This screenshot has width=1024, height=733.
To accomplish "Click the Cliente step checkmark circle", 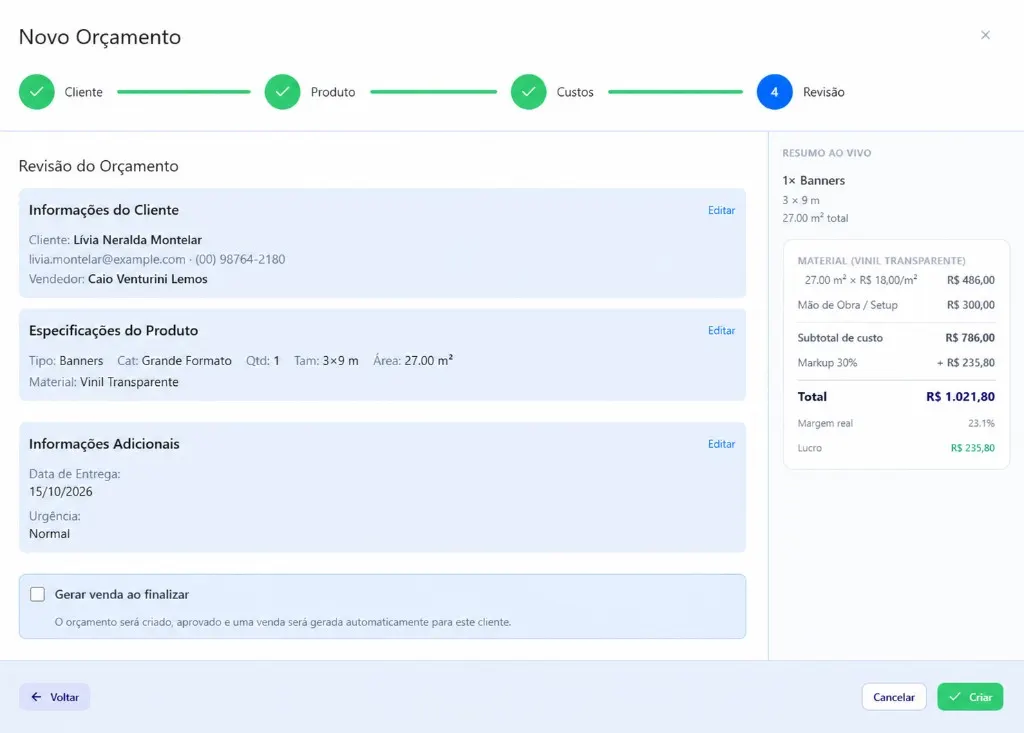I will pyautogui.click(x=37, y=92).
